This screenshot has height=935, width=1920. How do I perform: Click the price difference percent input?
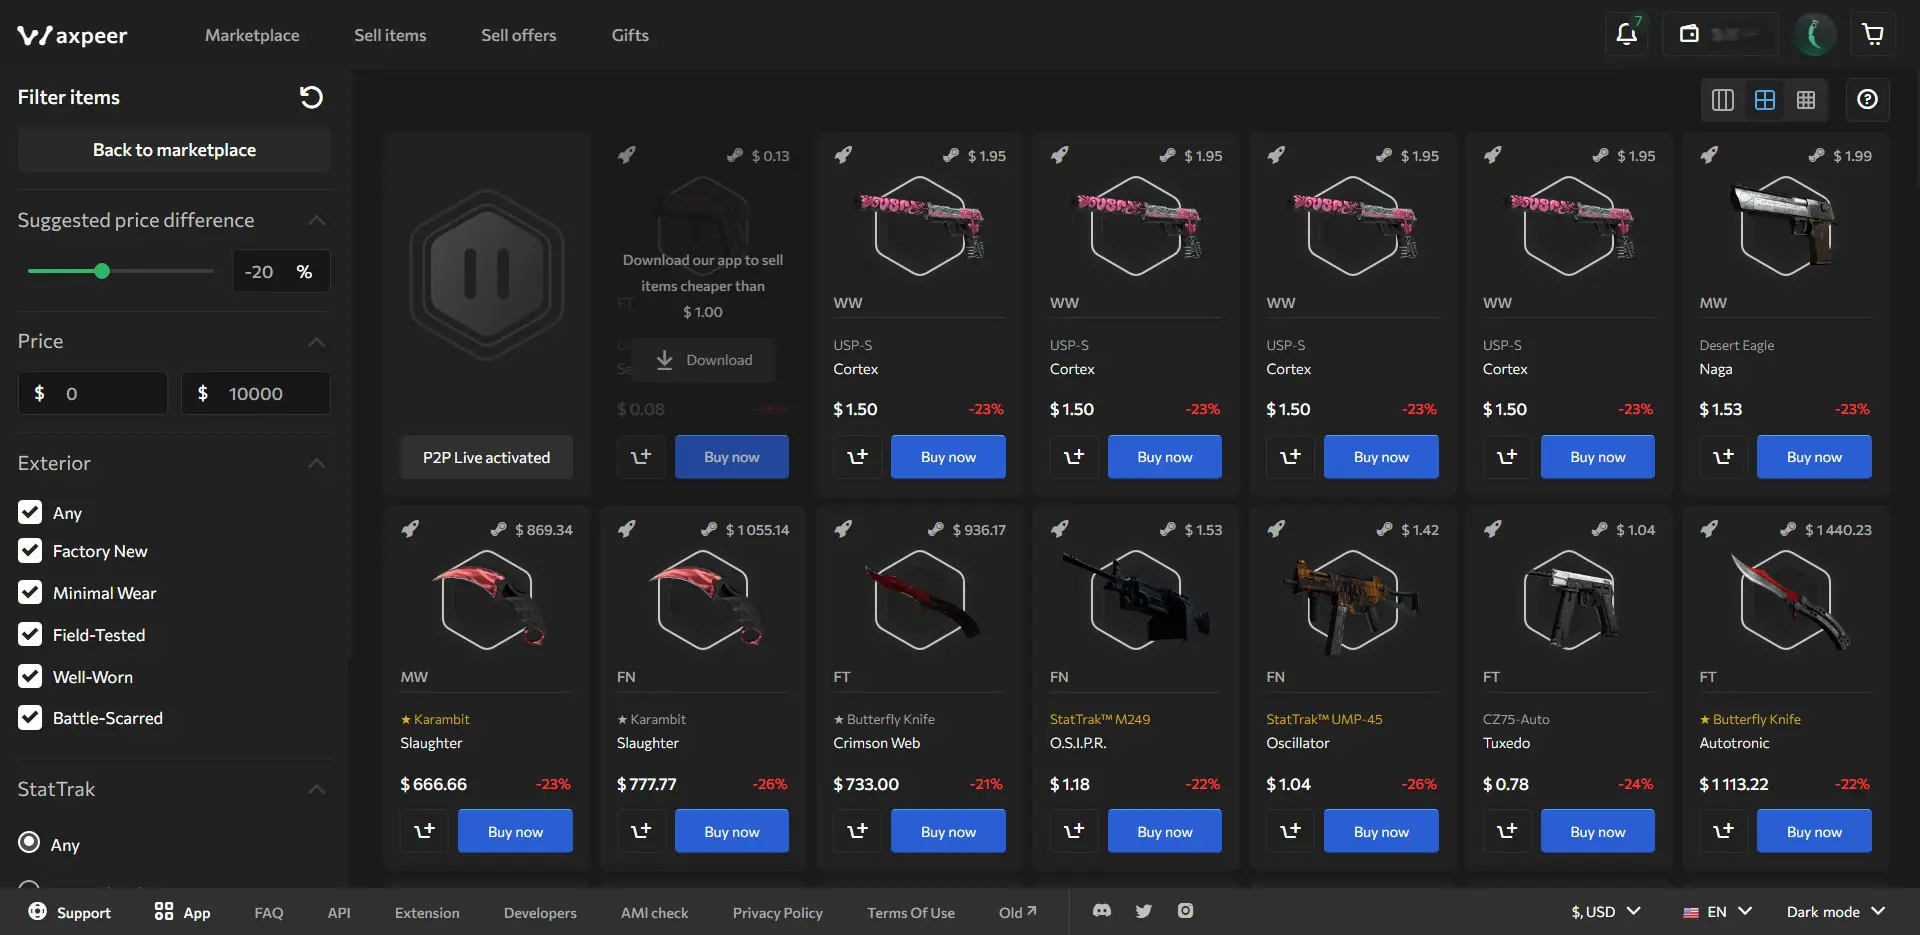[281, 271]
